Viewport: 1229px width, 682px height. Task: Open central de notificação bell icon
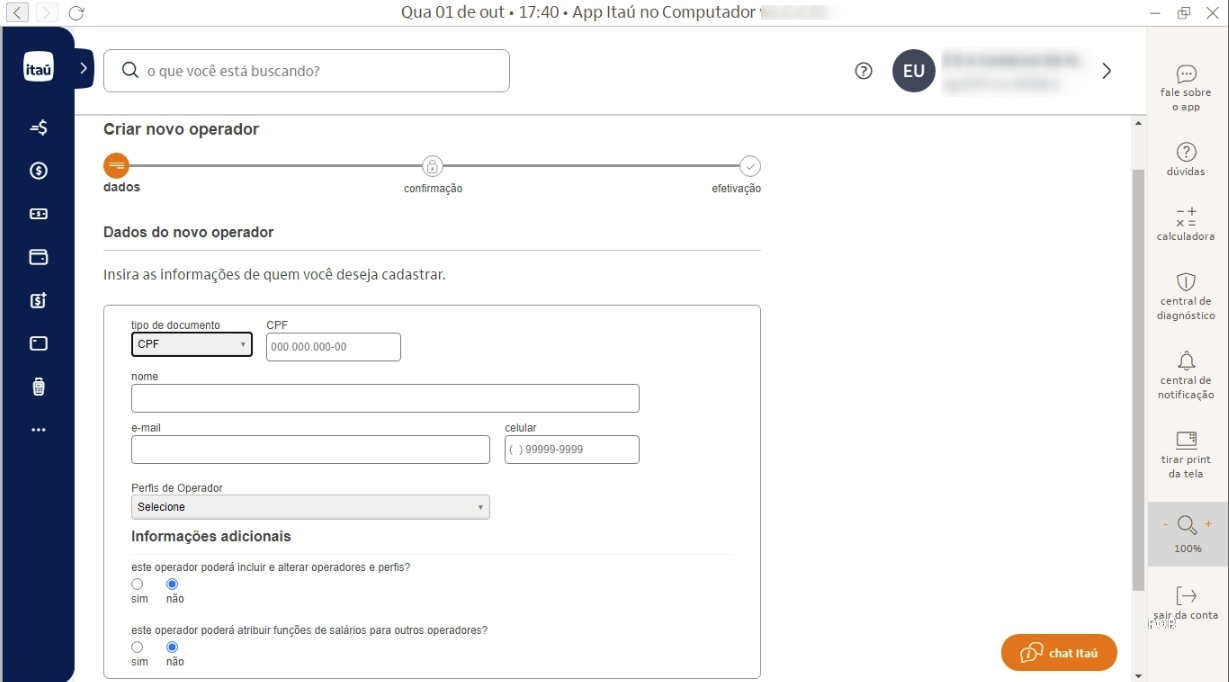(1186, 361)
